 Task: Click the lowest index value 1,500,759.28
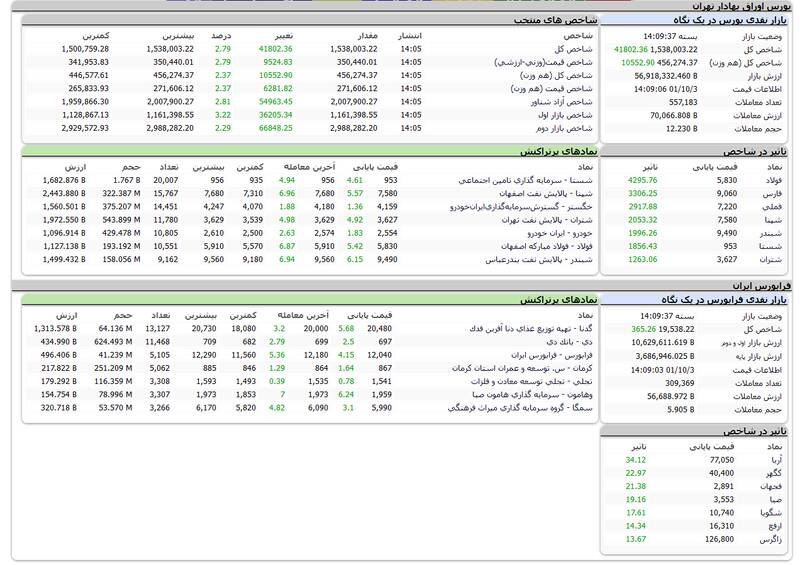(85, 49)
